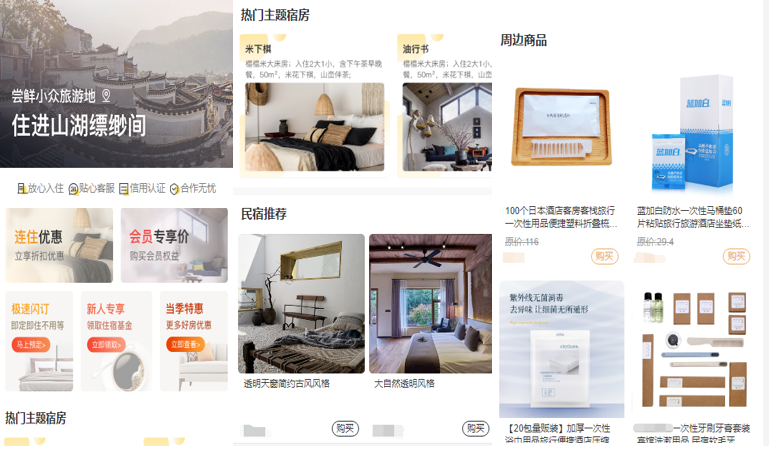Click 购买 under 大自然透明风格 listing
The image size is (769, 454).
(476, 429)
